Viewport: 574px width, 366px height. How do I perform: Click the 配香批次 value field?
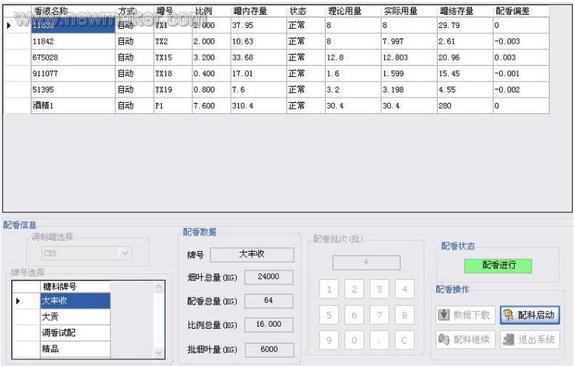[366, 262]
